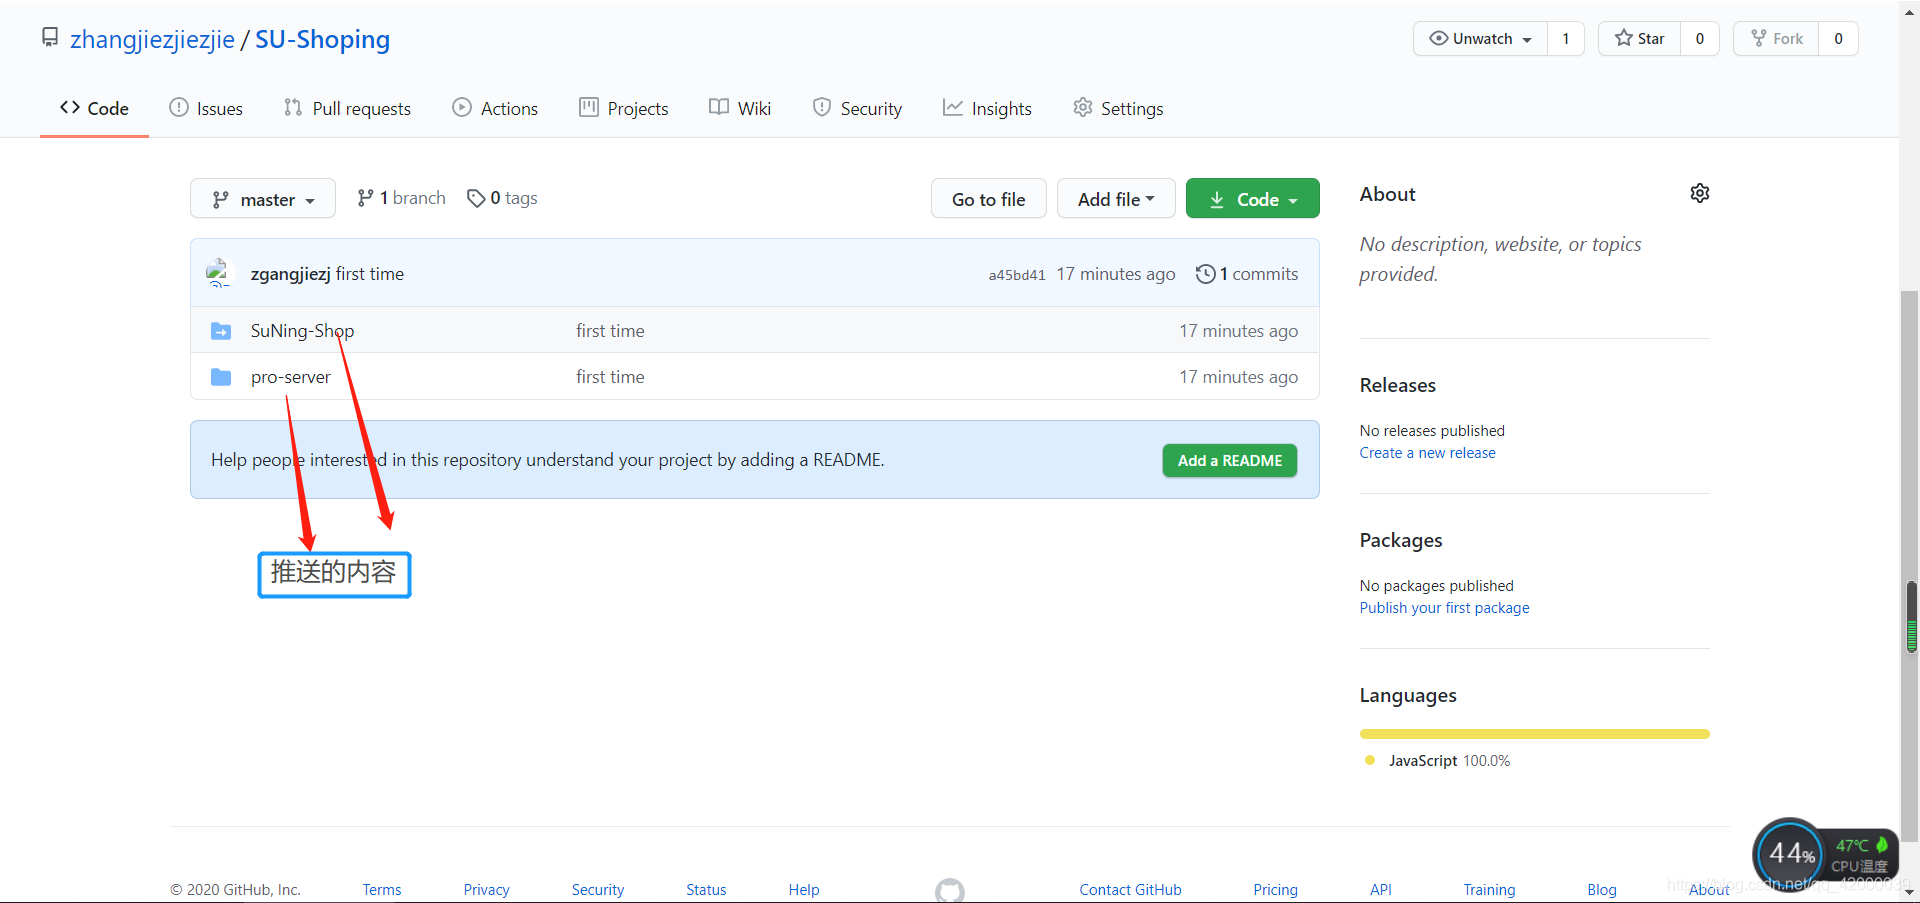Open the green Code download dropdown
The height and width of the screenshot is (903, 1920).
pos(1253,199)
